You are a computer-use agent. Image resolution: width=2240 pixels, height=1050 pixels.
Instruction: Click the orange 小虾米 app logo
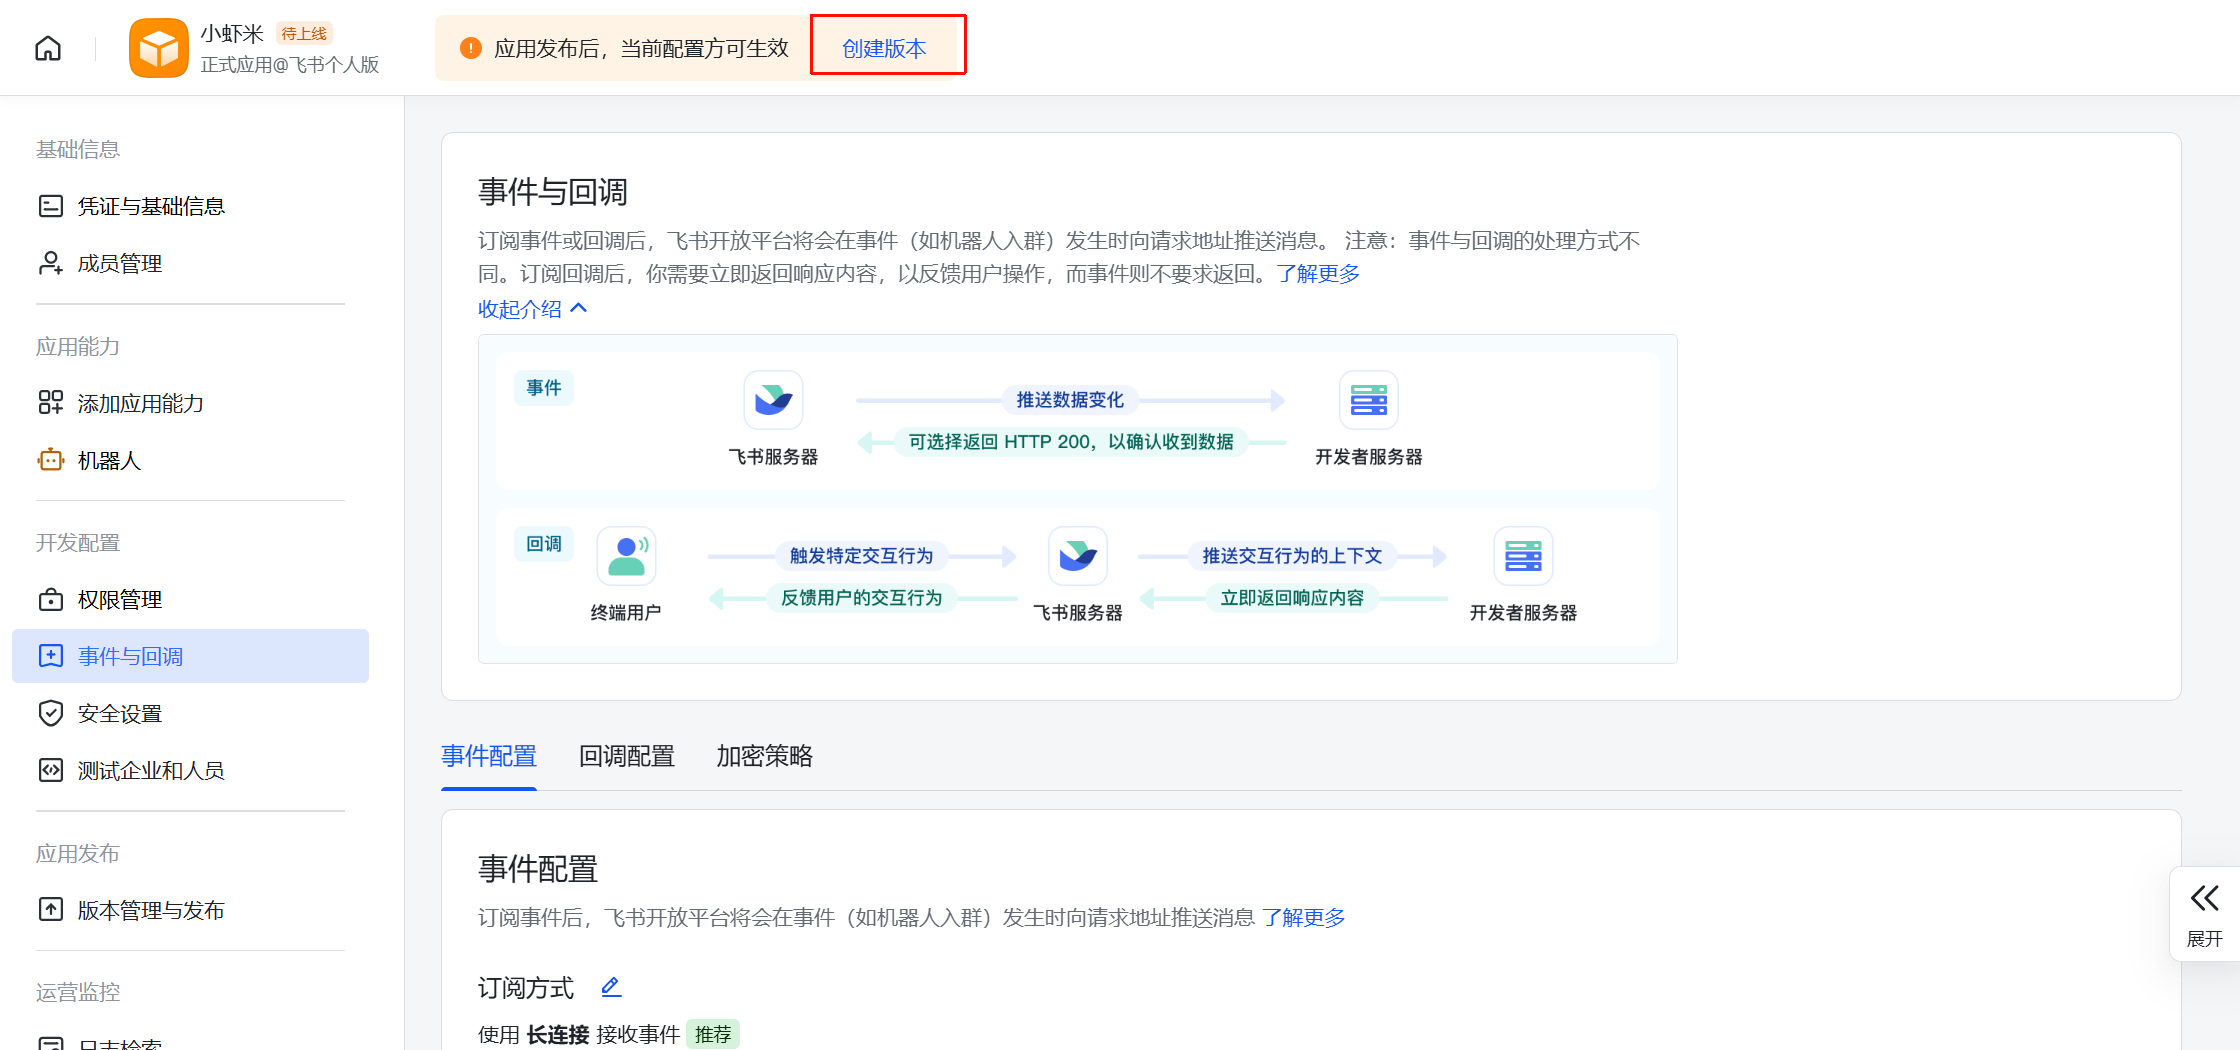[158, 48]
